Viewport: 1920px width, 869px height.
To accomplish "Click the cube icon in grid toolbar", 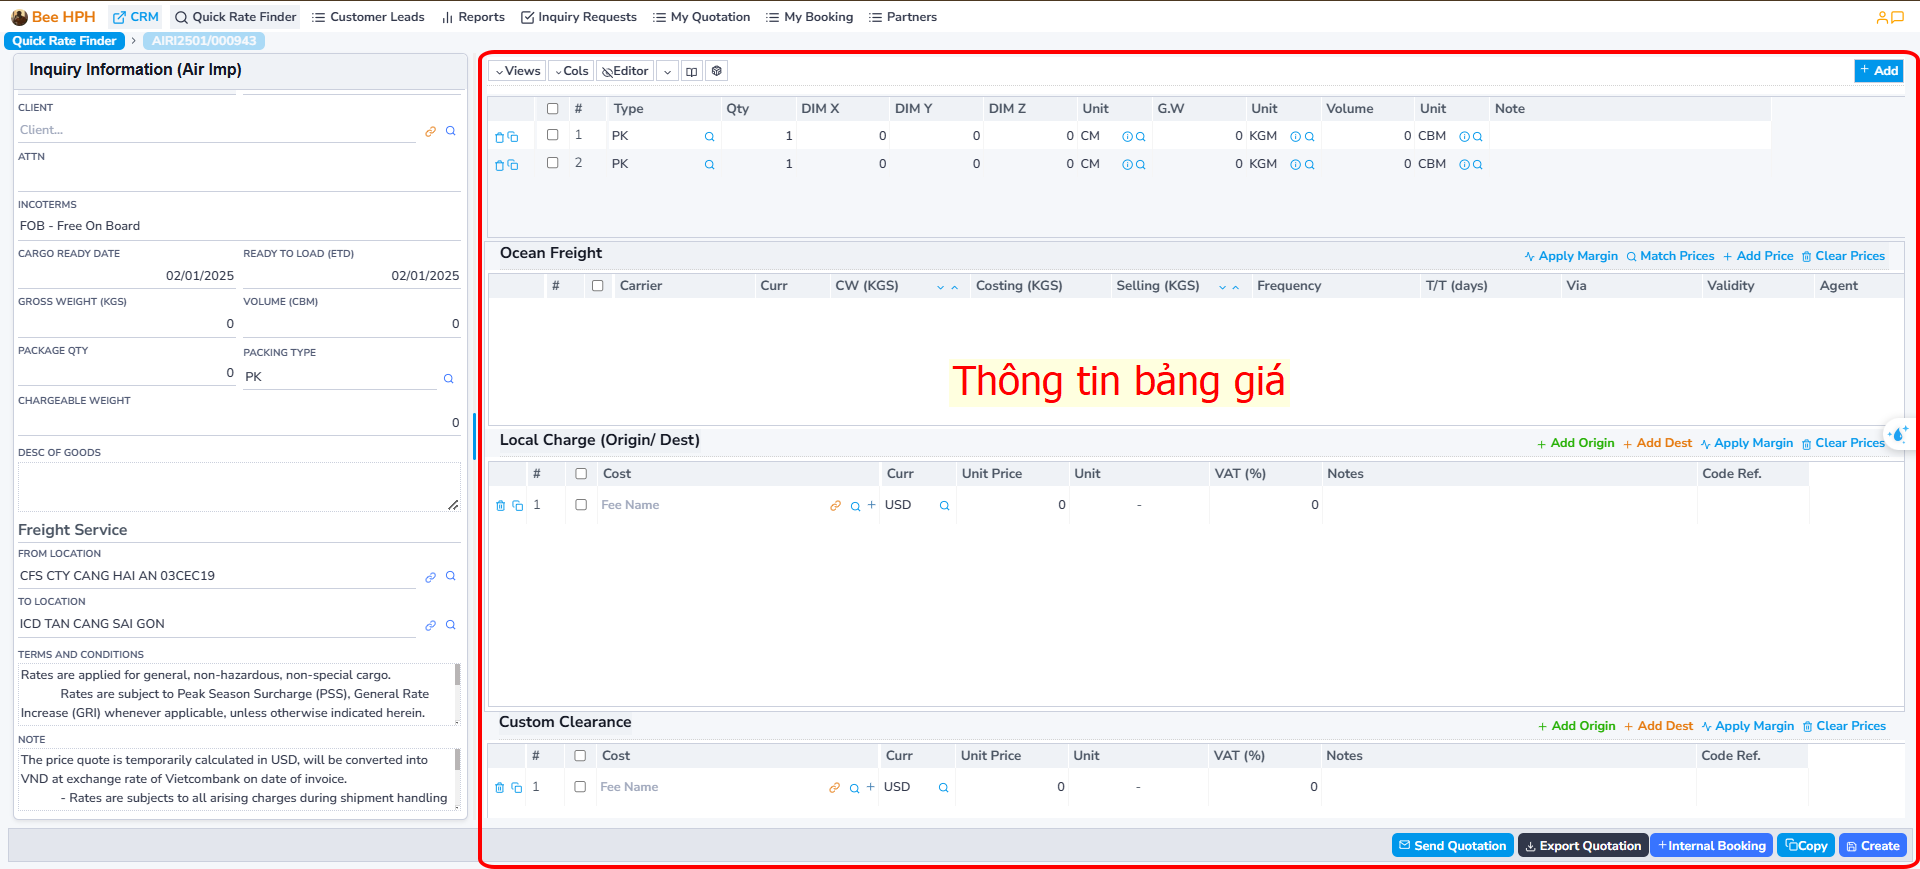I will tap(716, 71).
